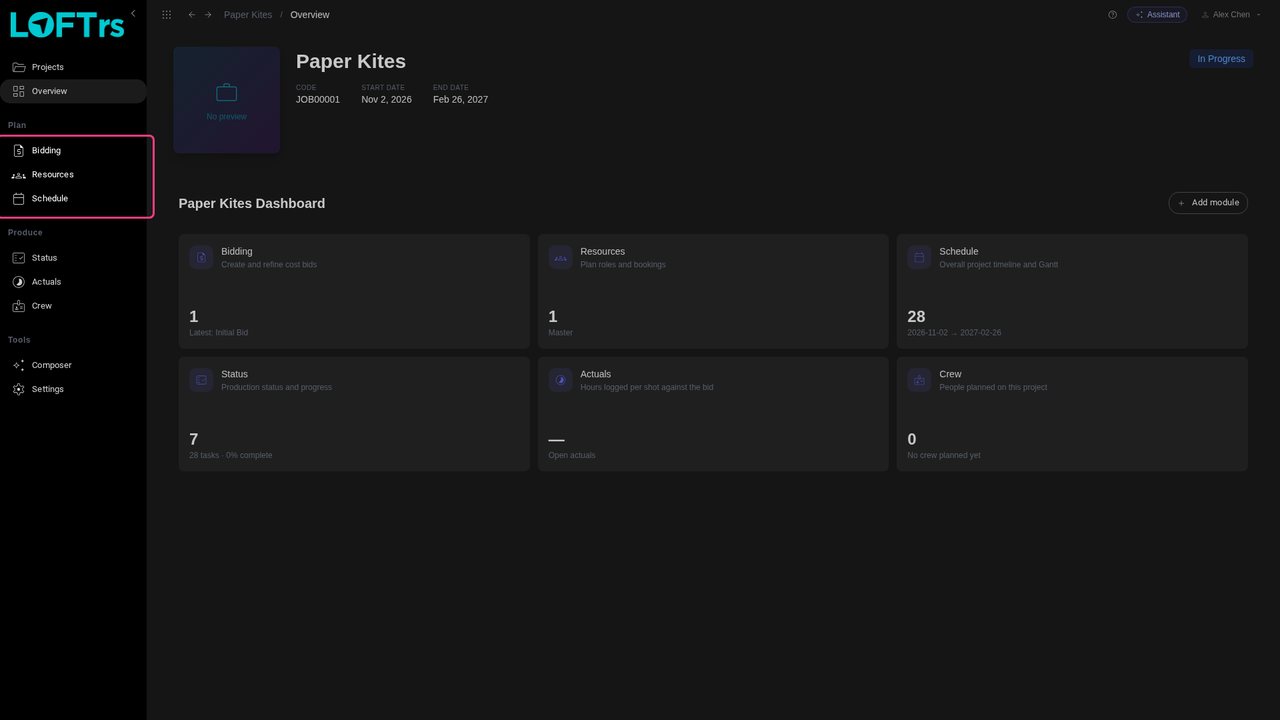
Task: Click the Overview breadcrumb
Action: pyautogui.click(x=310, y=15)
